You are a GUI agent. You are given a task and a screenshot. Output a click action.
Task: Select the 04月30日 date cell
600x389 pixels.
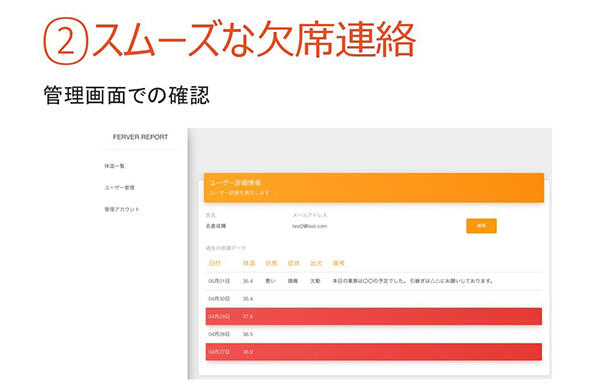[219, 299]
